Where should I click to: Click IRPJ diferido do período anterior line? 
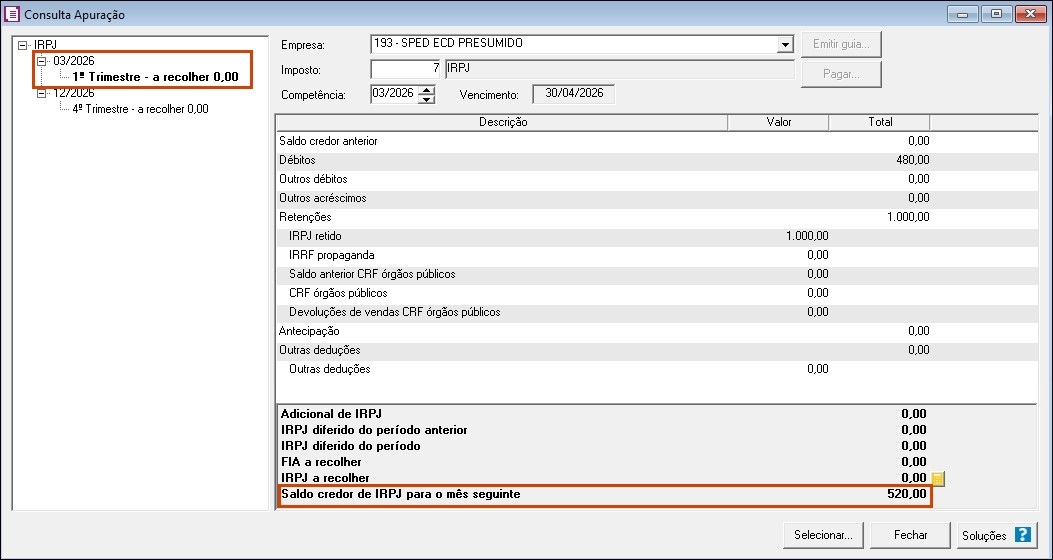point(604,430)
